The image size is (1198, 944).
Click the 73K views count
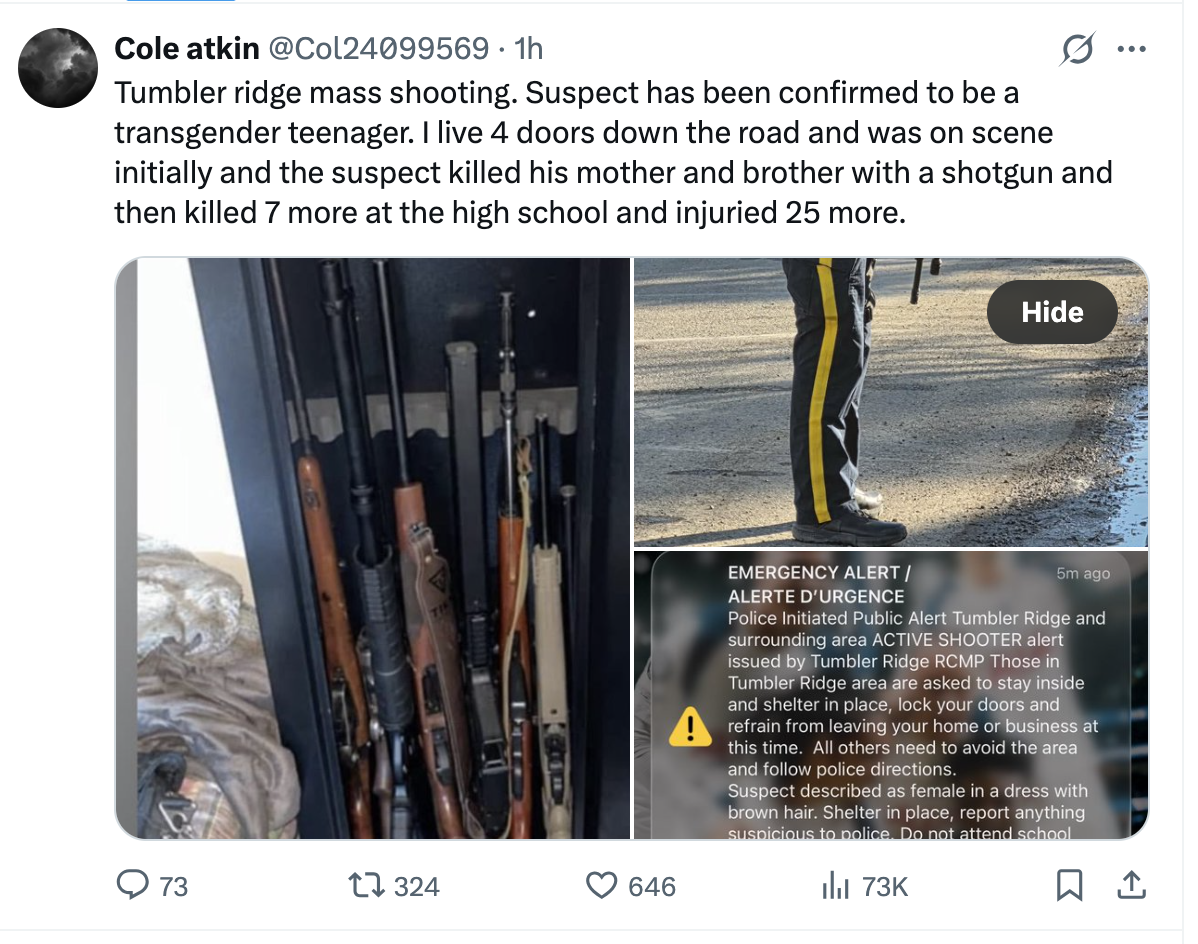884,886
